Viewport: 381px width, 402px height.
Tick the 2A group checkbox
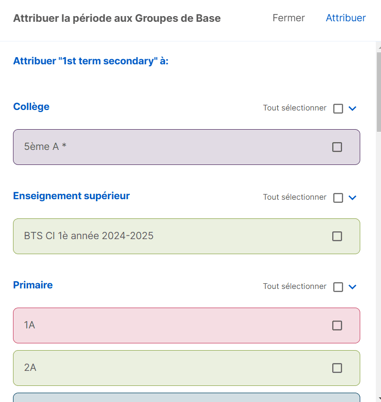click(x=337, y=368)
